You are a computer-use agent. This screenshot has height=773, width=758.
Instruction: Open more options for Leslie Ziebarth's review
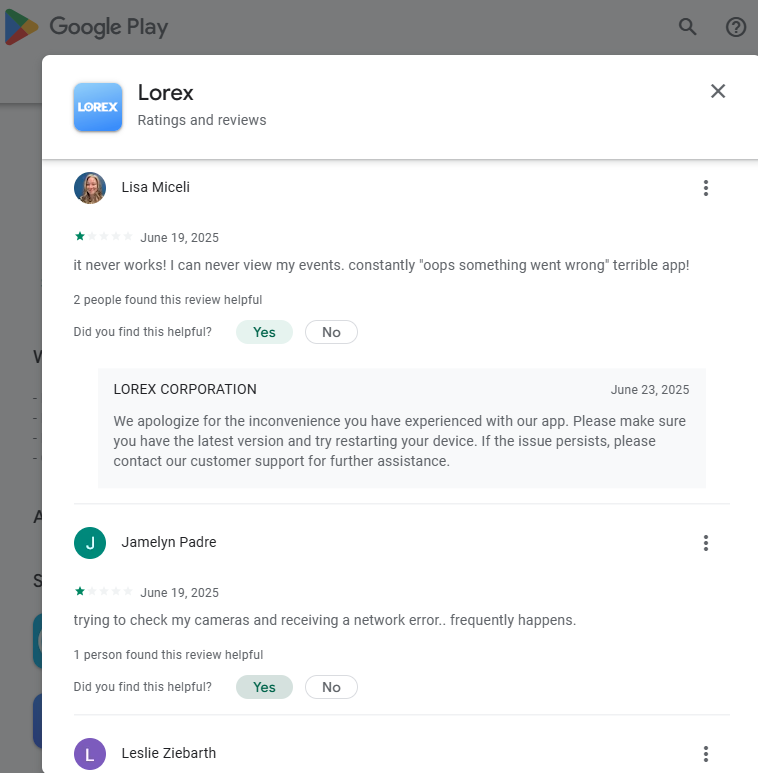706,754
